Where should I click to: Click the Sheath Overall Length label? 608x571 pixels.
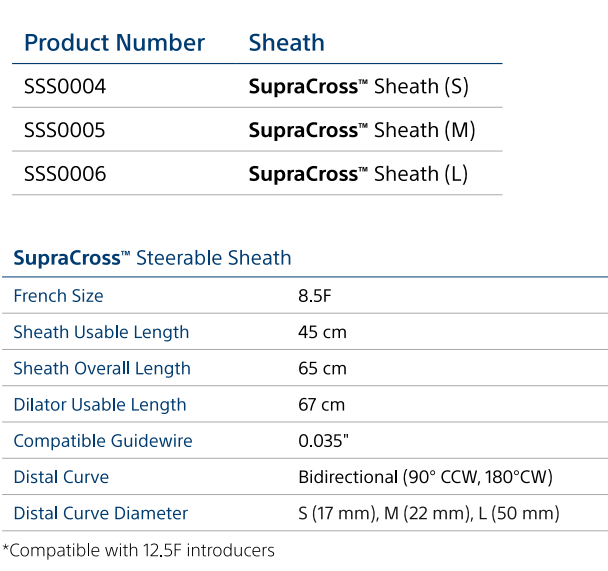pyautogui.click(x=102, y=368)
